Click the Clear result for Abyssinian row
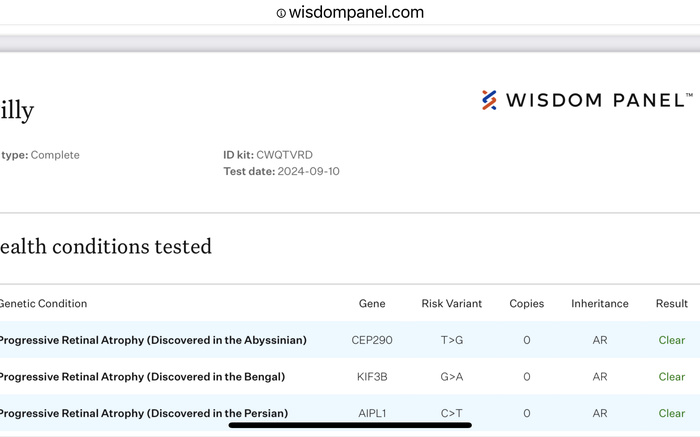The width and height of the screenshot is (700, 437). [672, 340]
